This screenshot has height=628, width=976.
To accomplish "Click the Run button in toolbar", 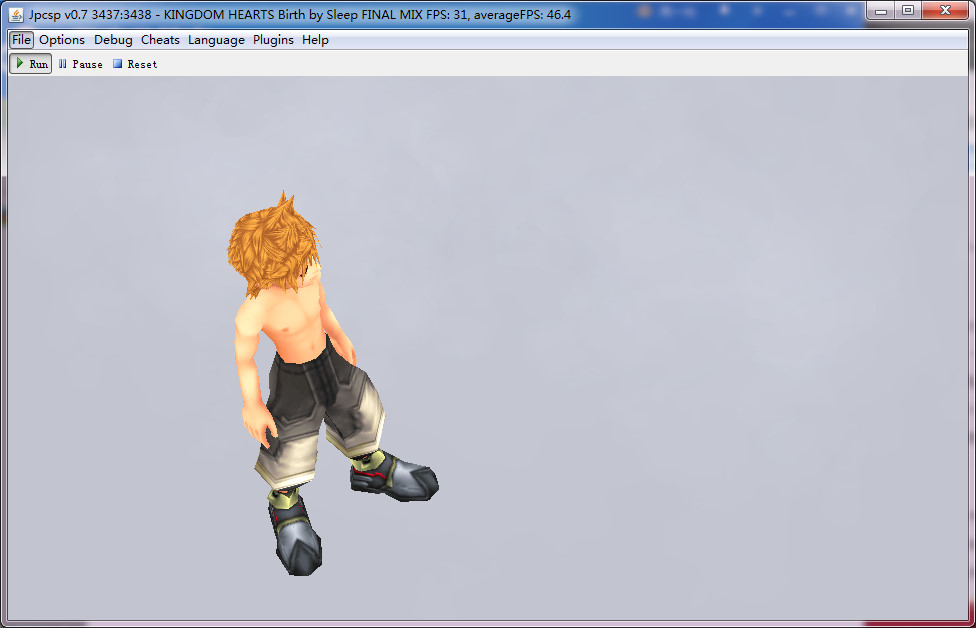I will point(30,63).
